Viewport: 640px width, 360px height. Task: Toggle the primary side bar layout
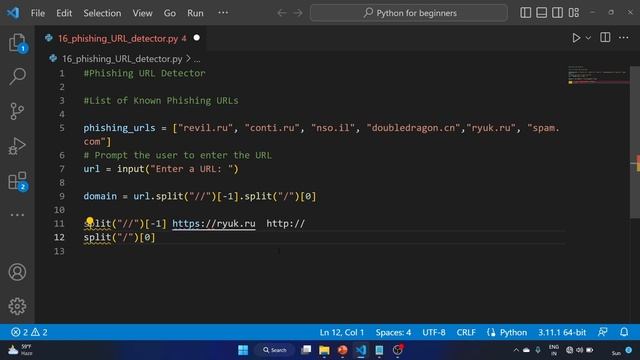pos(526,13)
